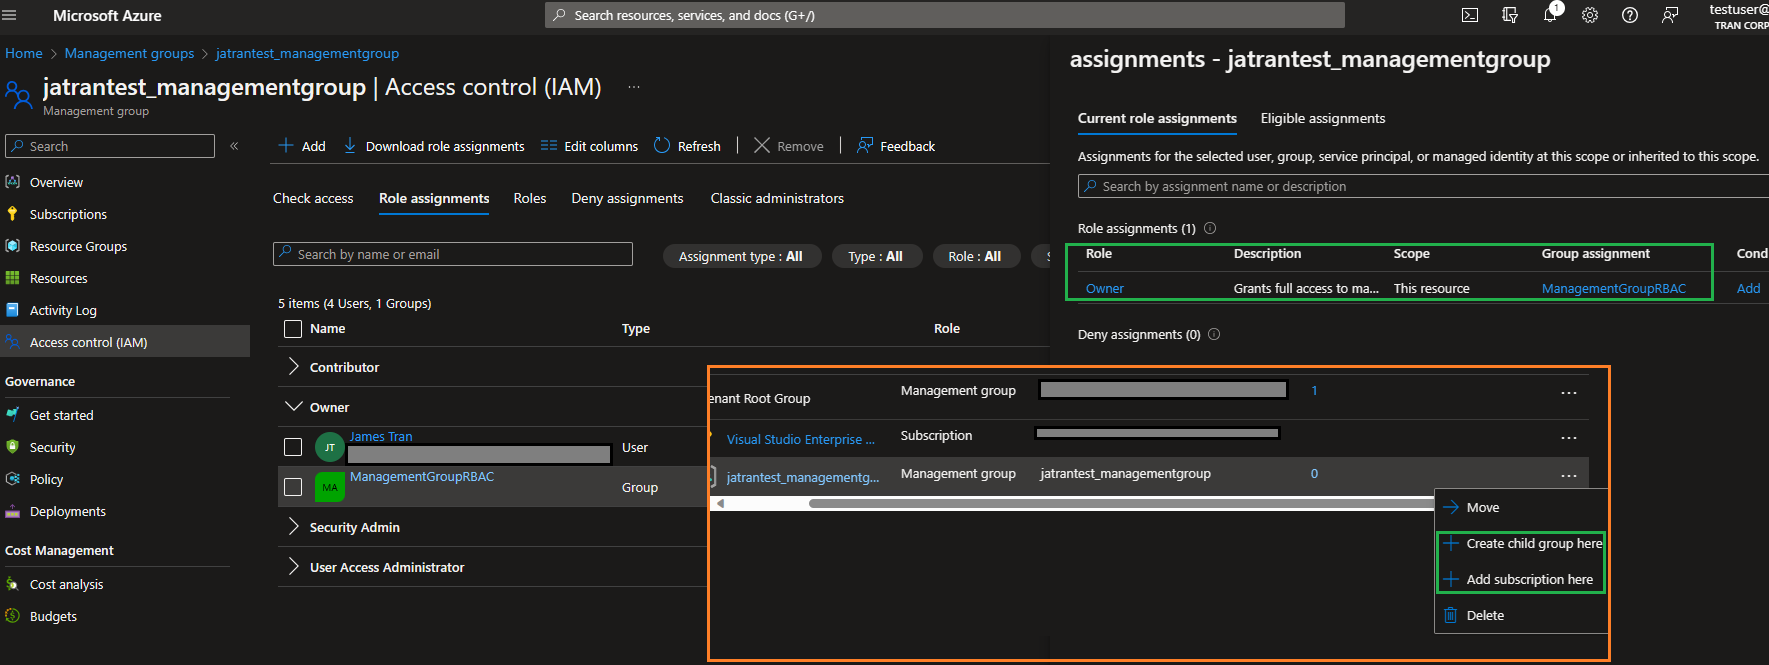Expand the Security Admin role group

pyautogui.click(x=293, y=527)
